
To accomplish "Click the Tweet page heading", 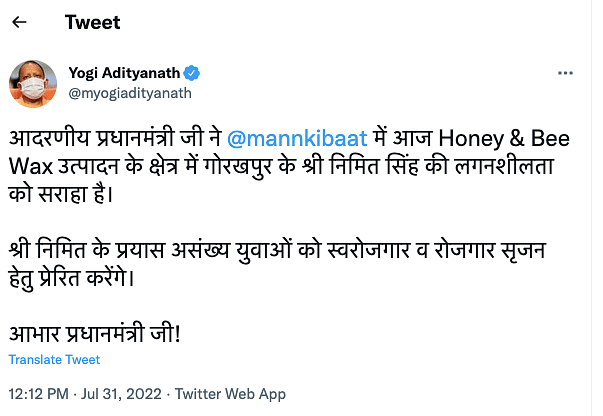I will point(92,22).
